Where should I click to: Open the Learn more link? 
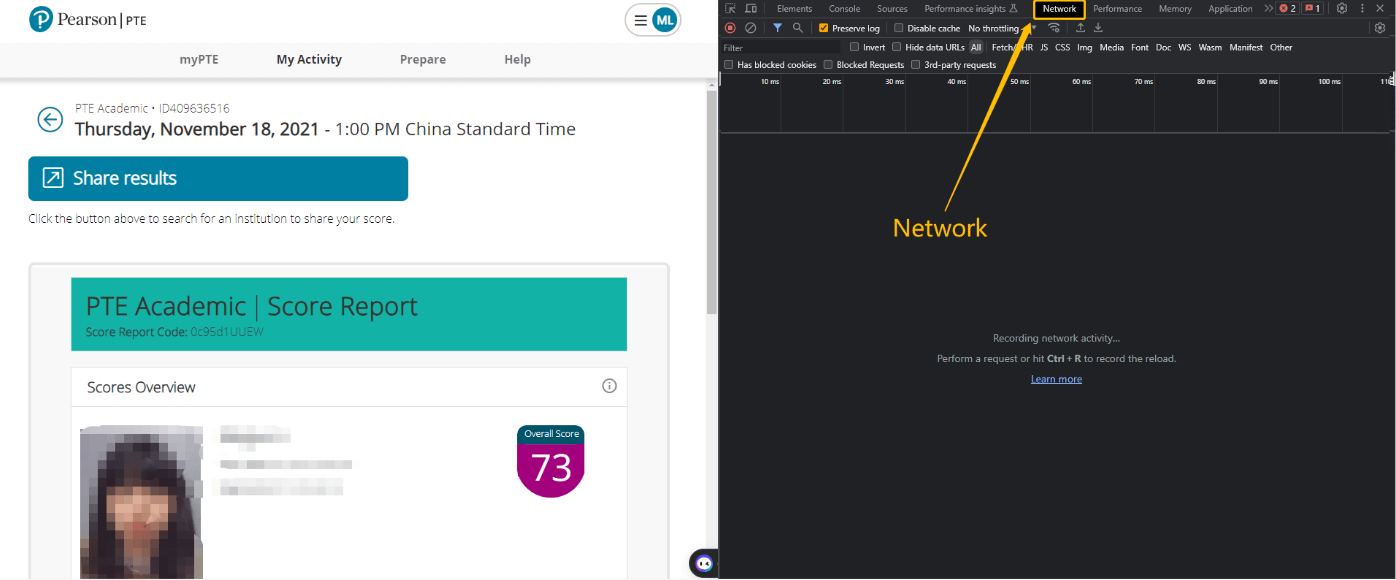pos(1056,379)
